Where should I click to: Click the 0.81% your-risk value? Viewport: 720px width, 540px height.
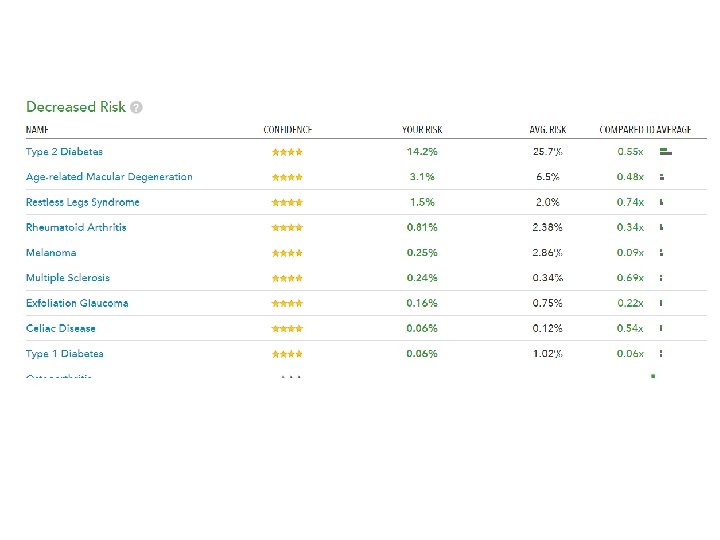[x=422, y=227]
